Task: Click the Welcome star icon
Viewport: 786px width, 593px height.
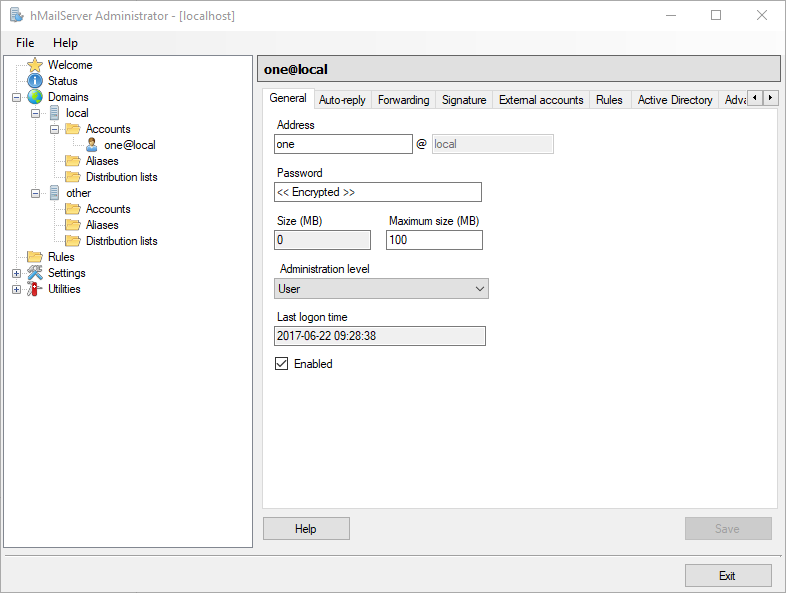Action: (35, 65)
